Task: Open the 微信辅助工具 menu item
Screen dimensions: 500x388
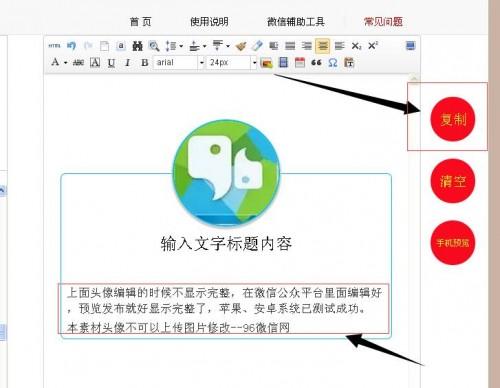Action: pos(296,22)
